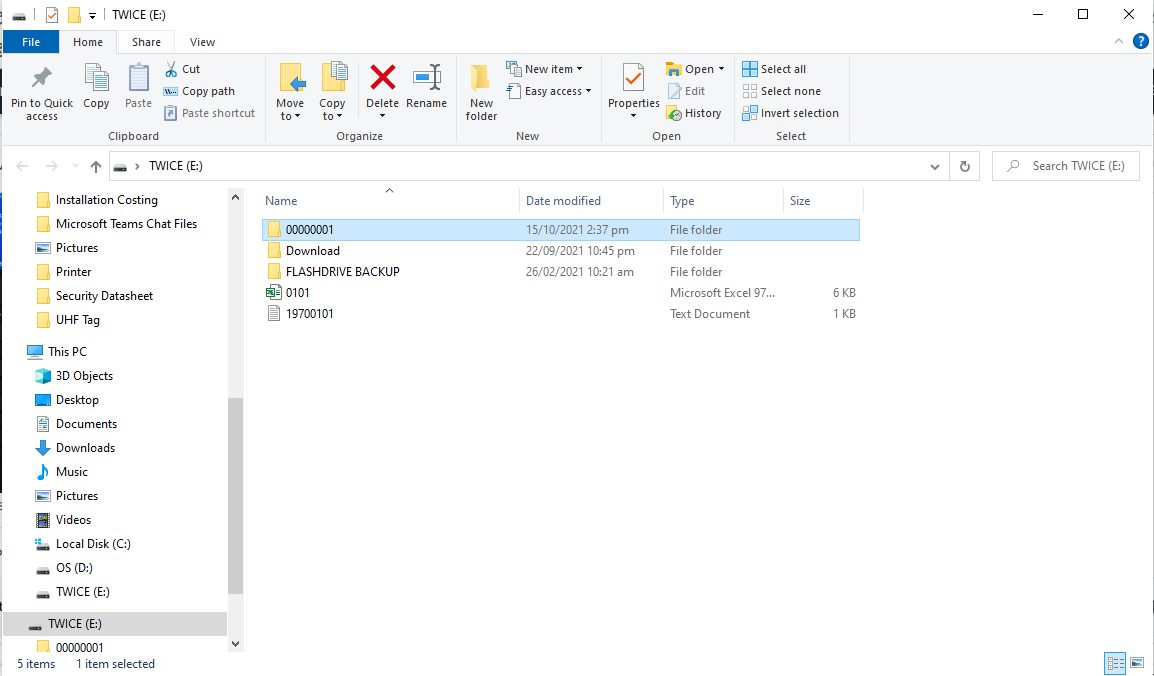This screenshot has height=676, width=1154.
Task: Open Customize Quick Access Toolbar dropdown
Action: point(92,15)
